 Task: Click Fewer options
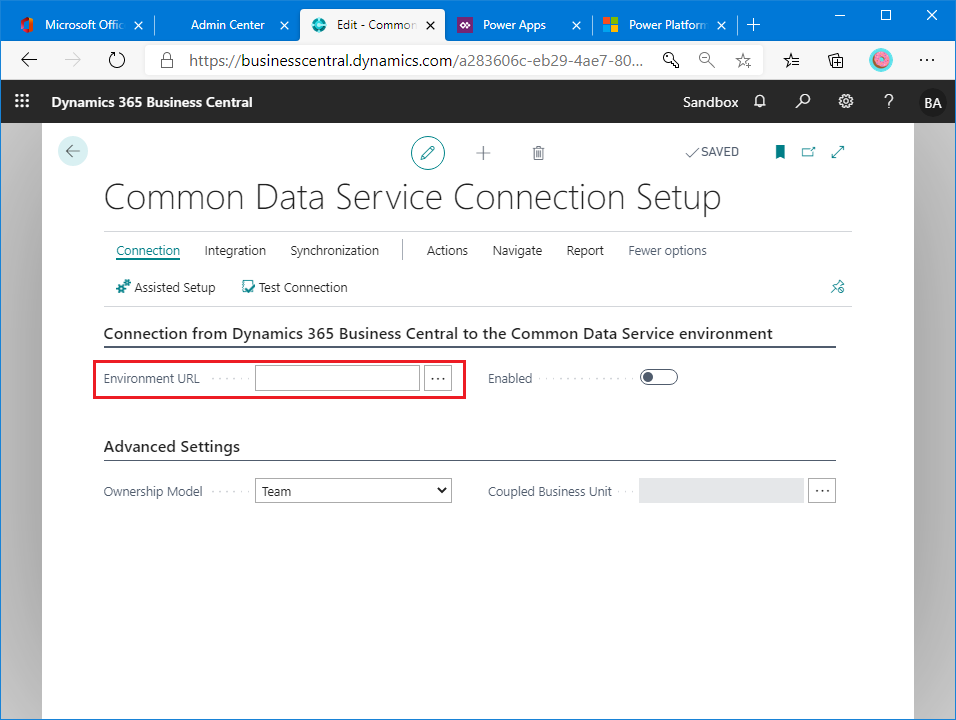point(668,251)
